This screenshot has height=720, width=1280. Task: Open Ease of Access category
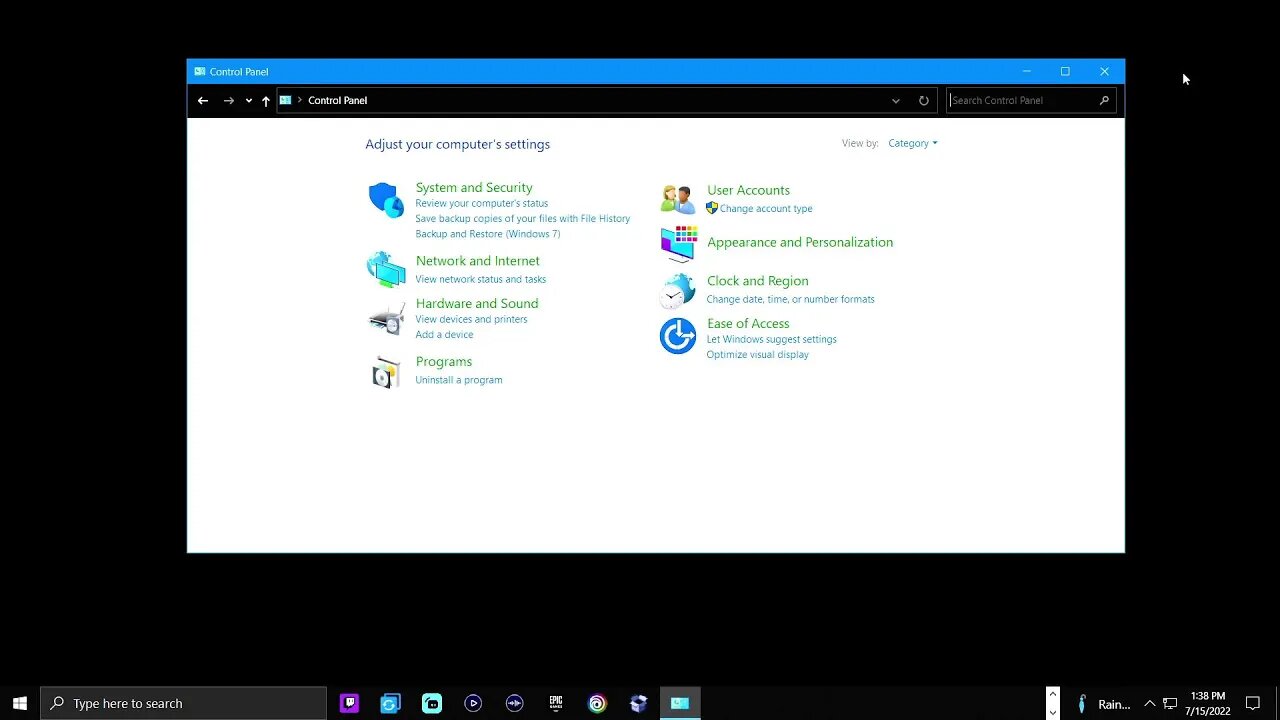tap(748, 323)
